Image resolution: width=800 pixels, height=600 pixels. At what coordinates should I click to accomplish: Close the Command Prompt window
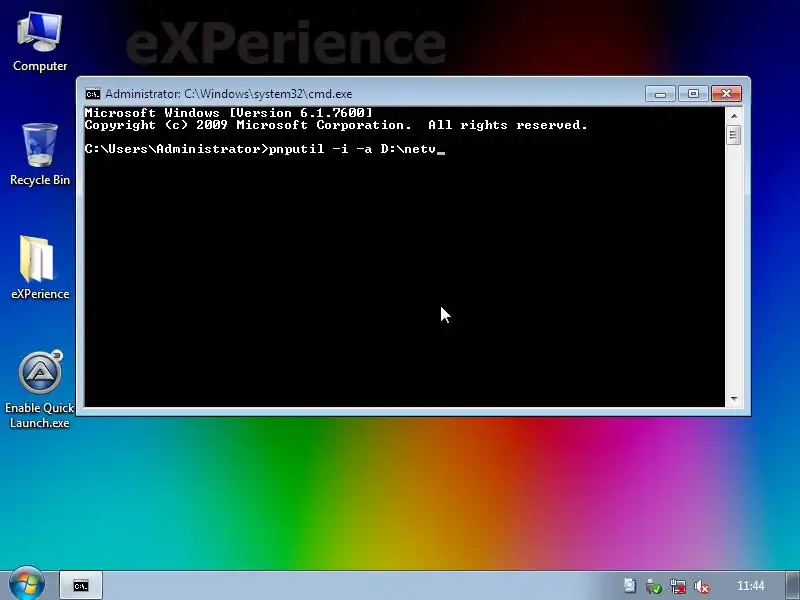coord(726,94)
